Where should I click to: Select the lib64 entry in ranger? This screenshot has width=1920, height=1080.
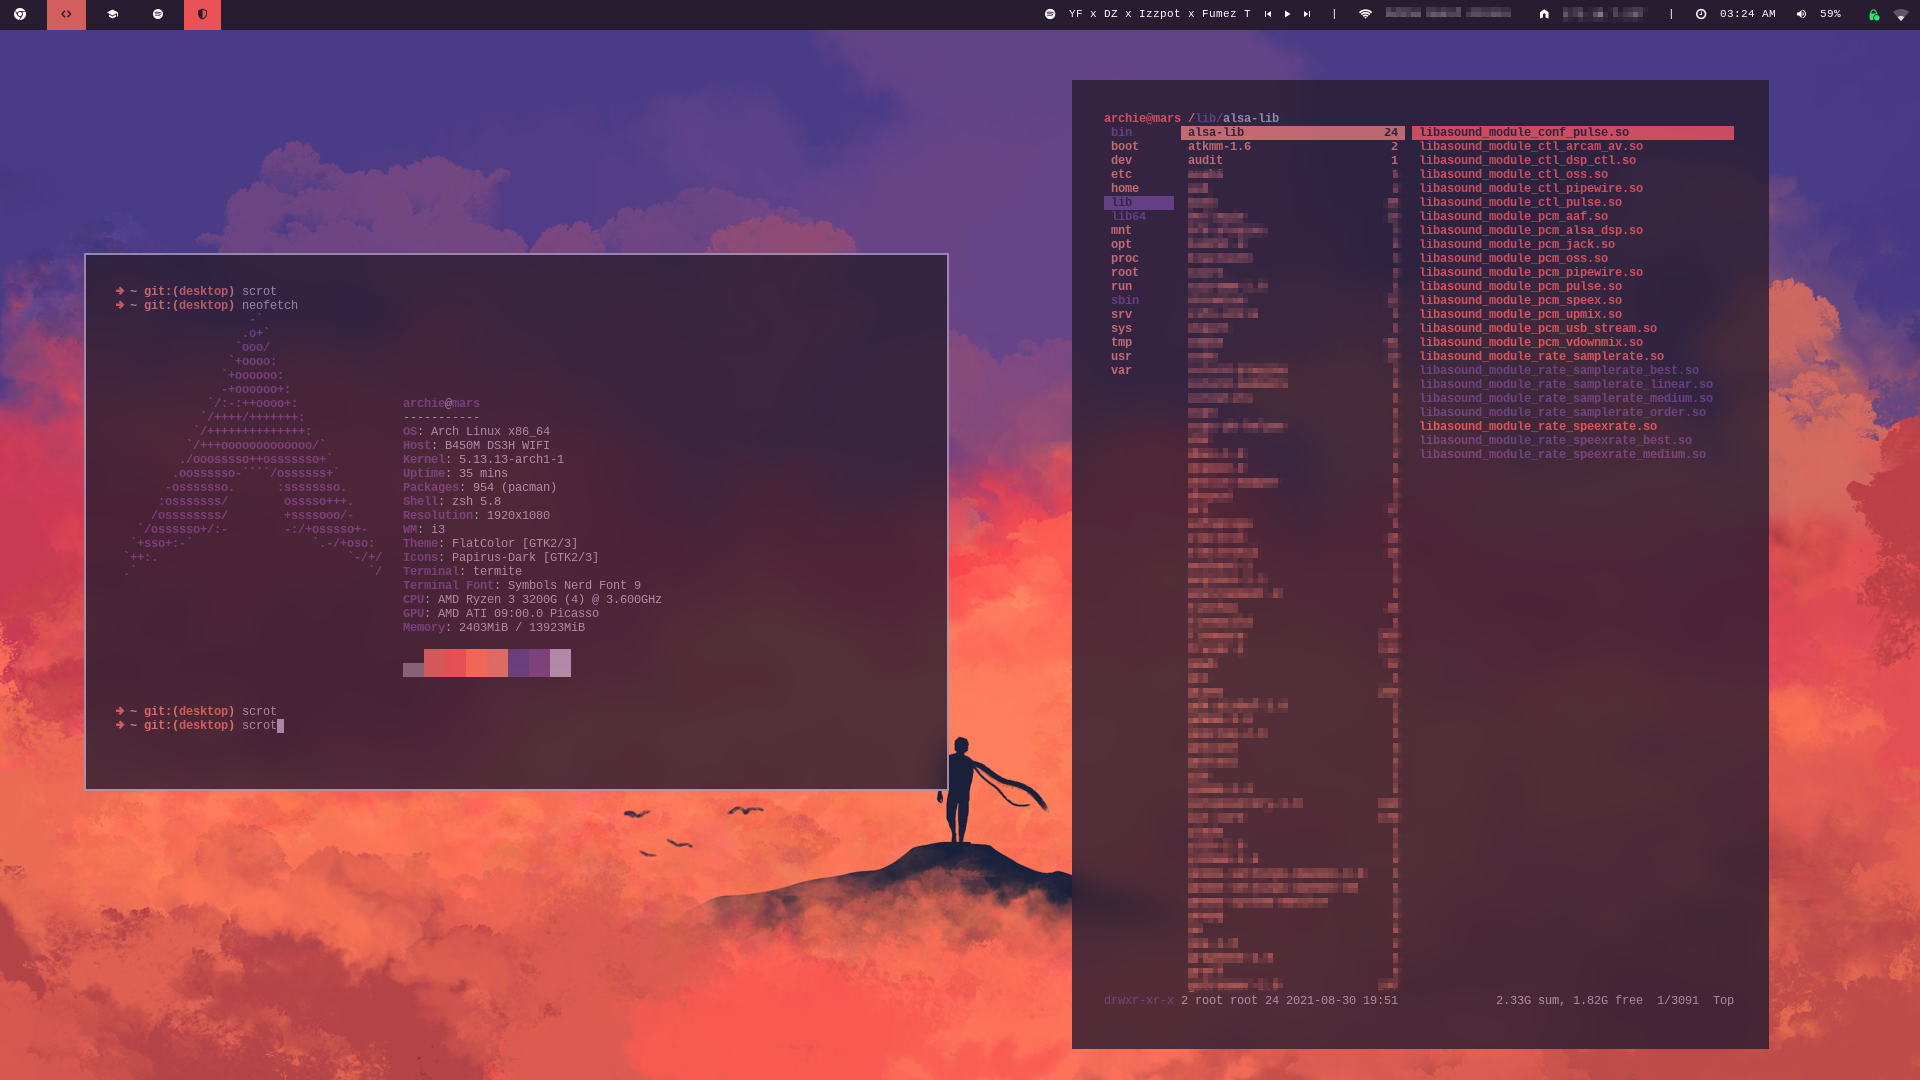[x=1128, y=216]
